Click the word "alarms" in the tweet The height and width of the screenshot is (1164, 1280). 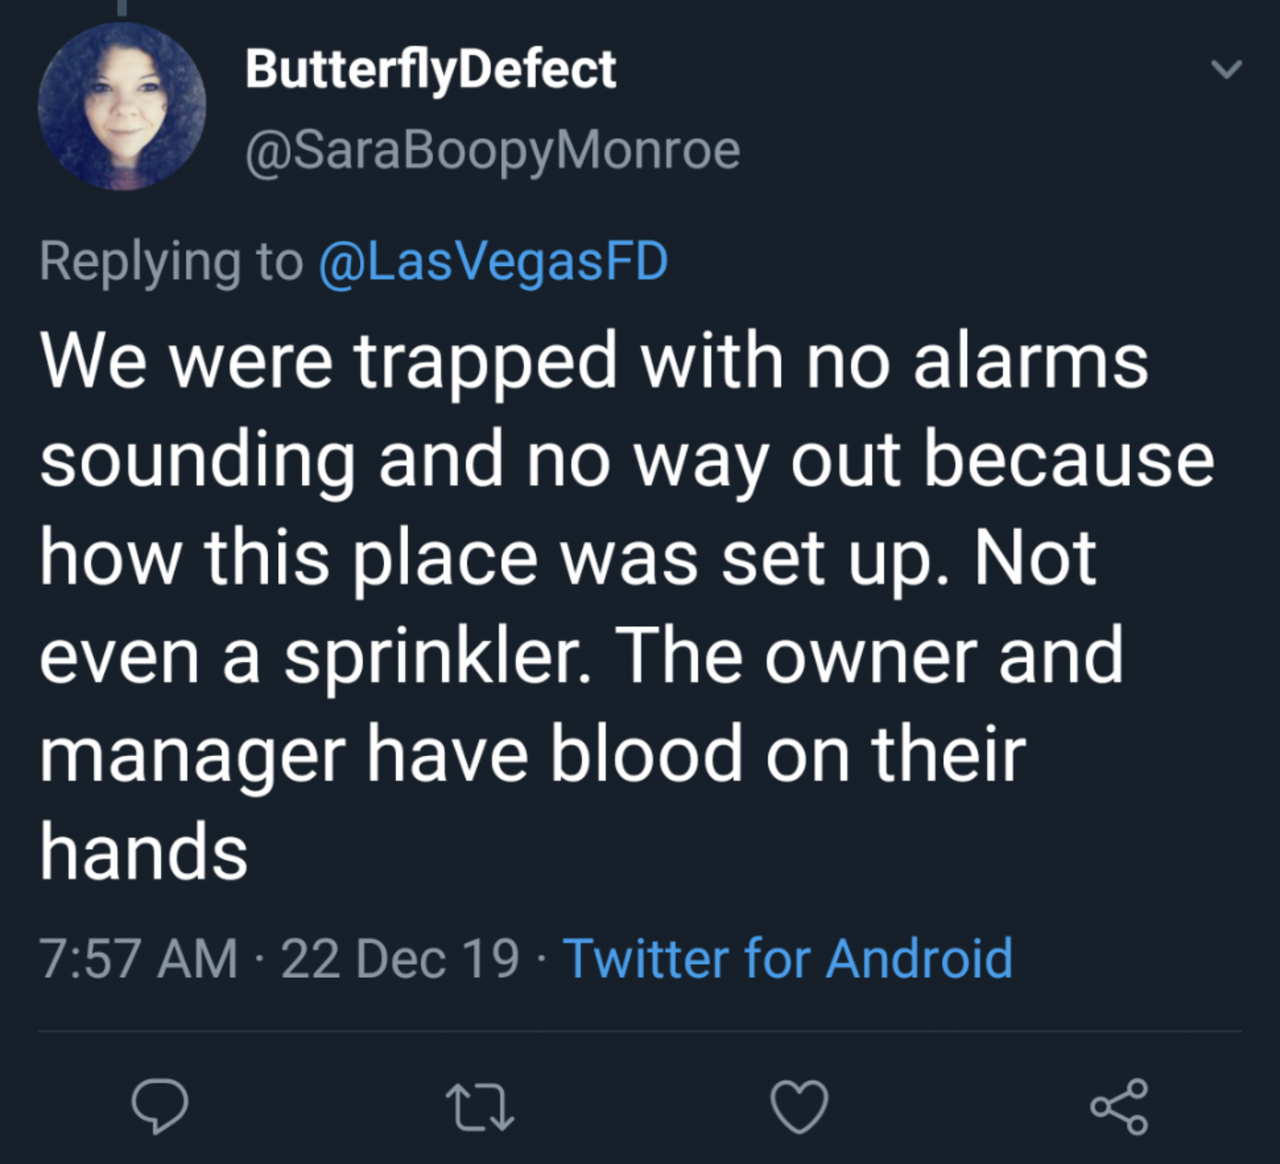click(x=1030, y=361)
